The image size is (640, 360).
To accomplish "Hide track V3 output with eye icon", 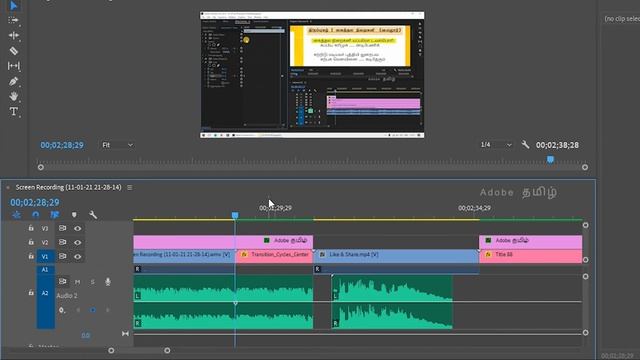I will [x=78, y=229].
